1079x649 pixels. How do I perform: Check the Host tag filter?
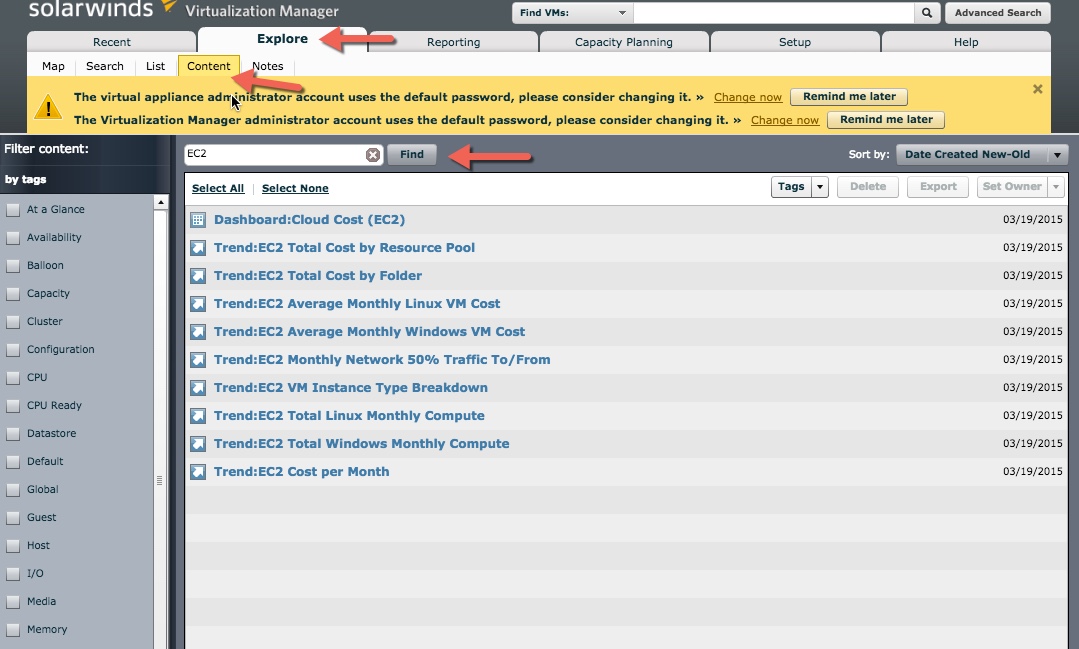[x=13, y=546]
